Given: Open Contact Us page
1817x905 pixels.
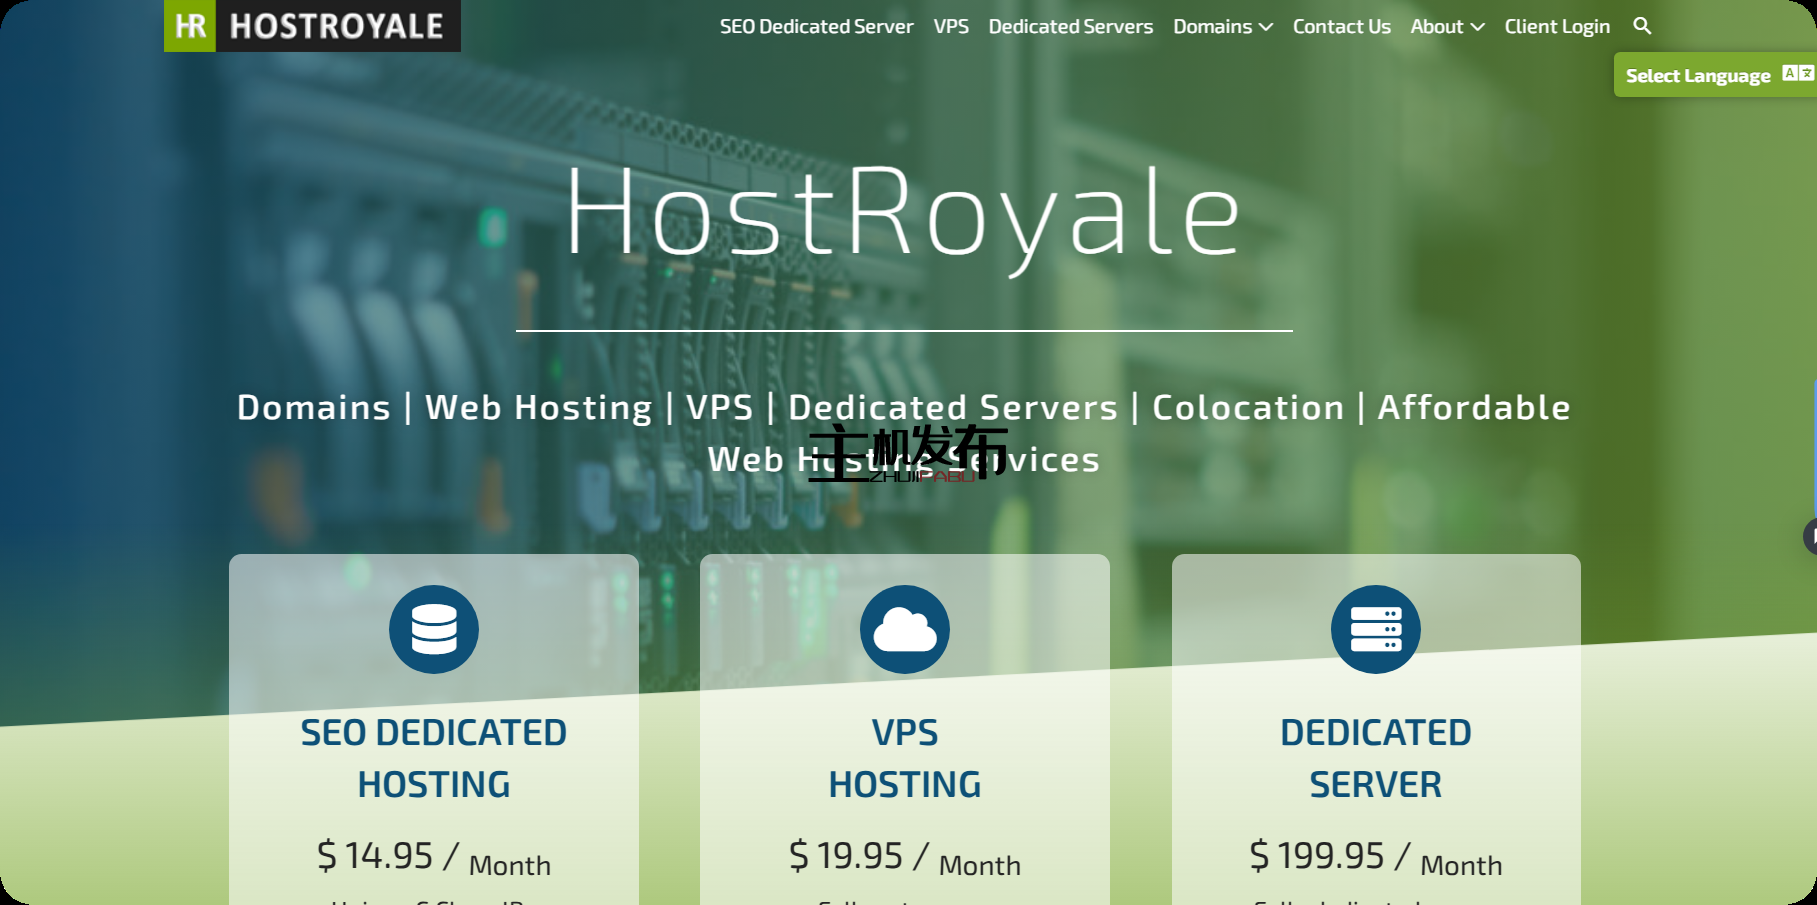Looking at the screenshot, I should coord(1342,27).
